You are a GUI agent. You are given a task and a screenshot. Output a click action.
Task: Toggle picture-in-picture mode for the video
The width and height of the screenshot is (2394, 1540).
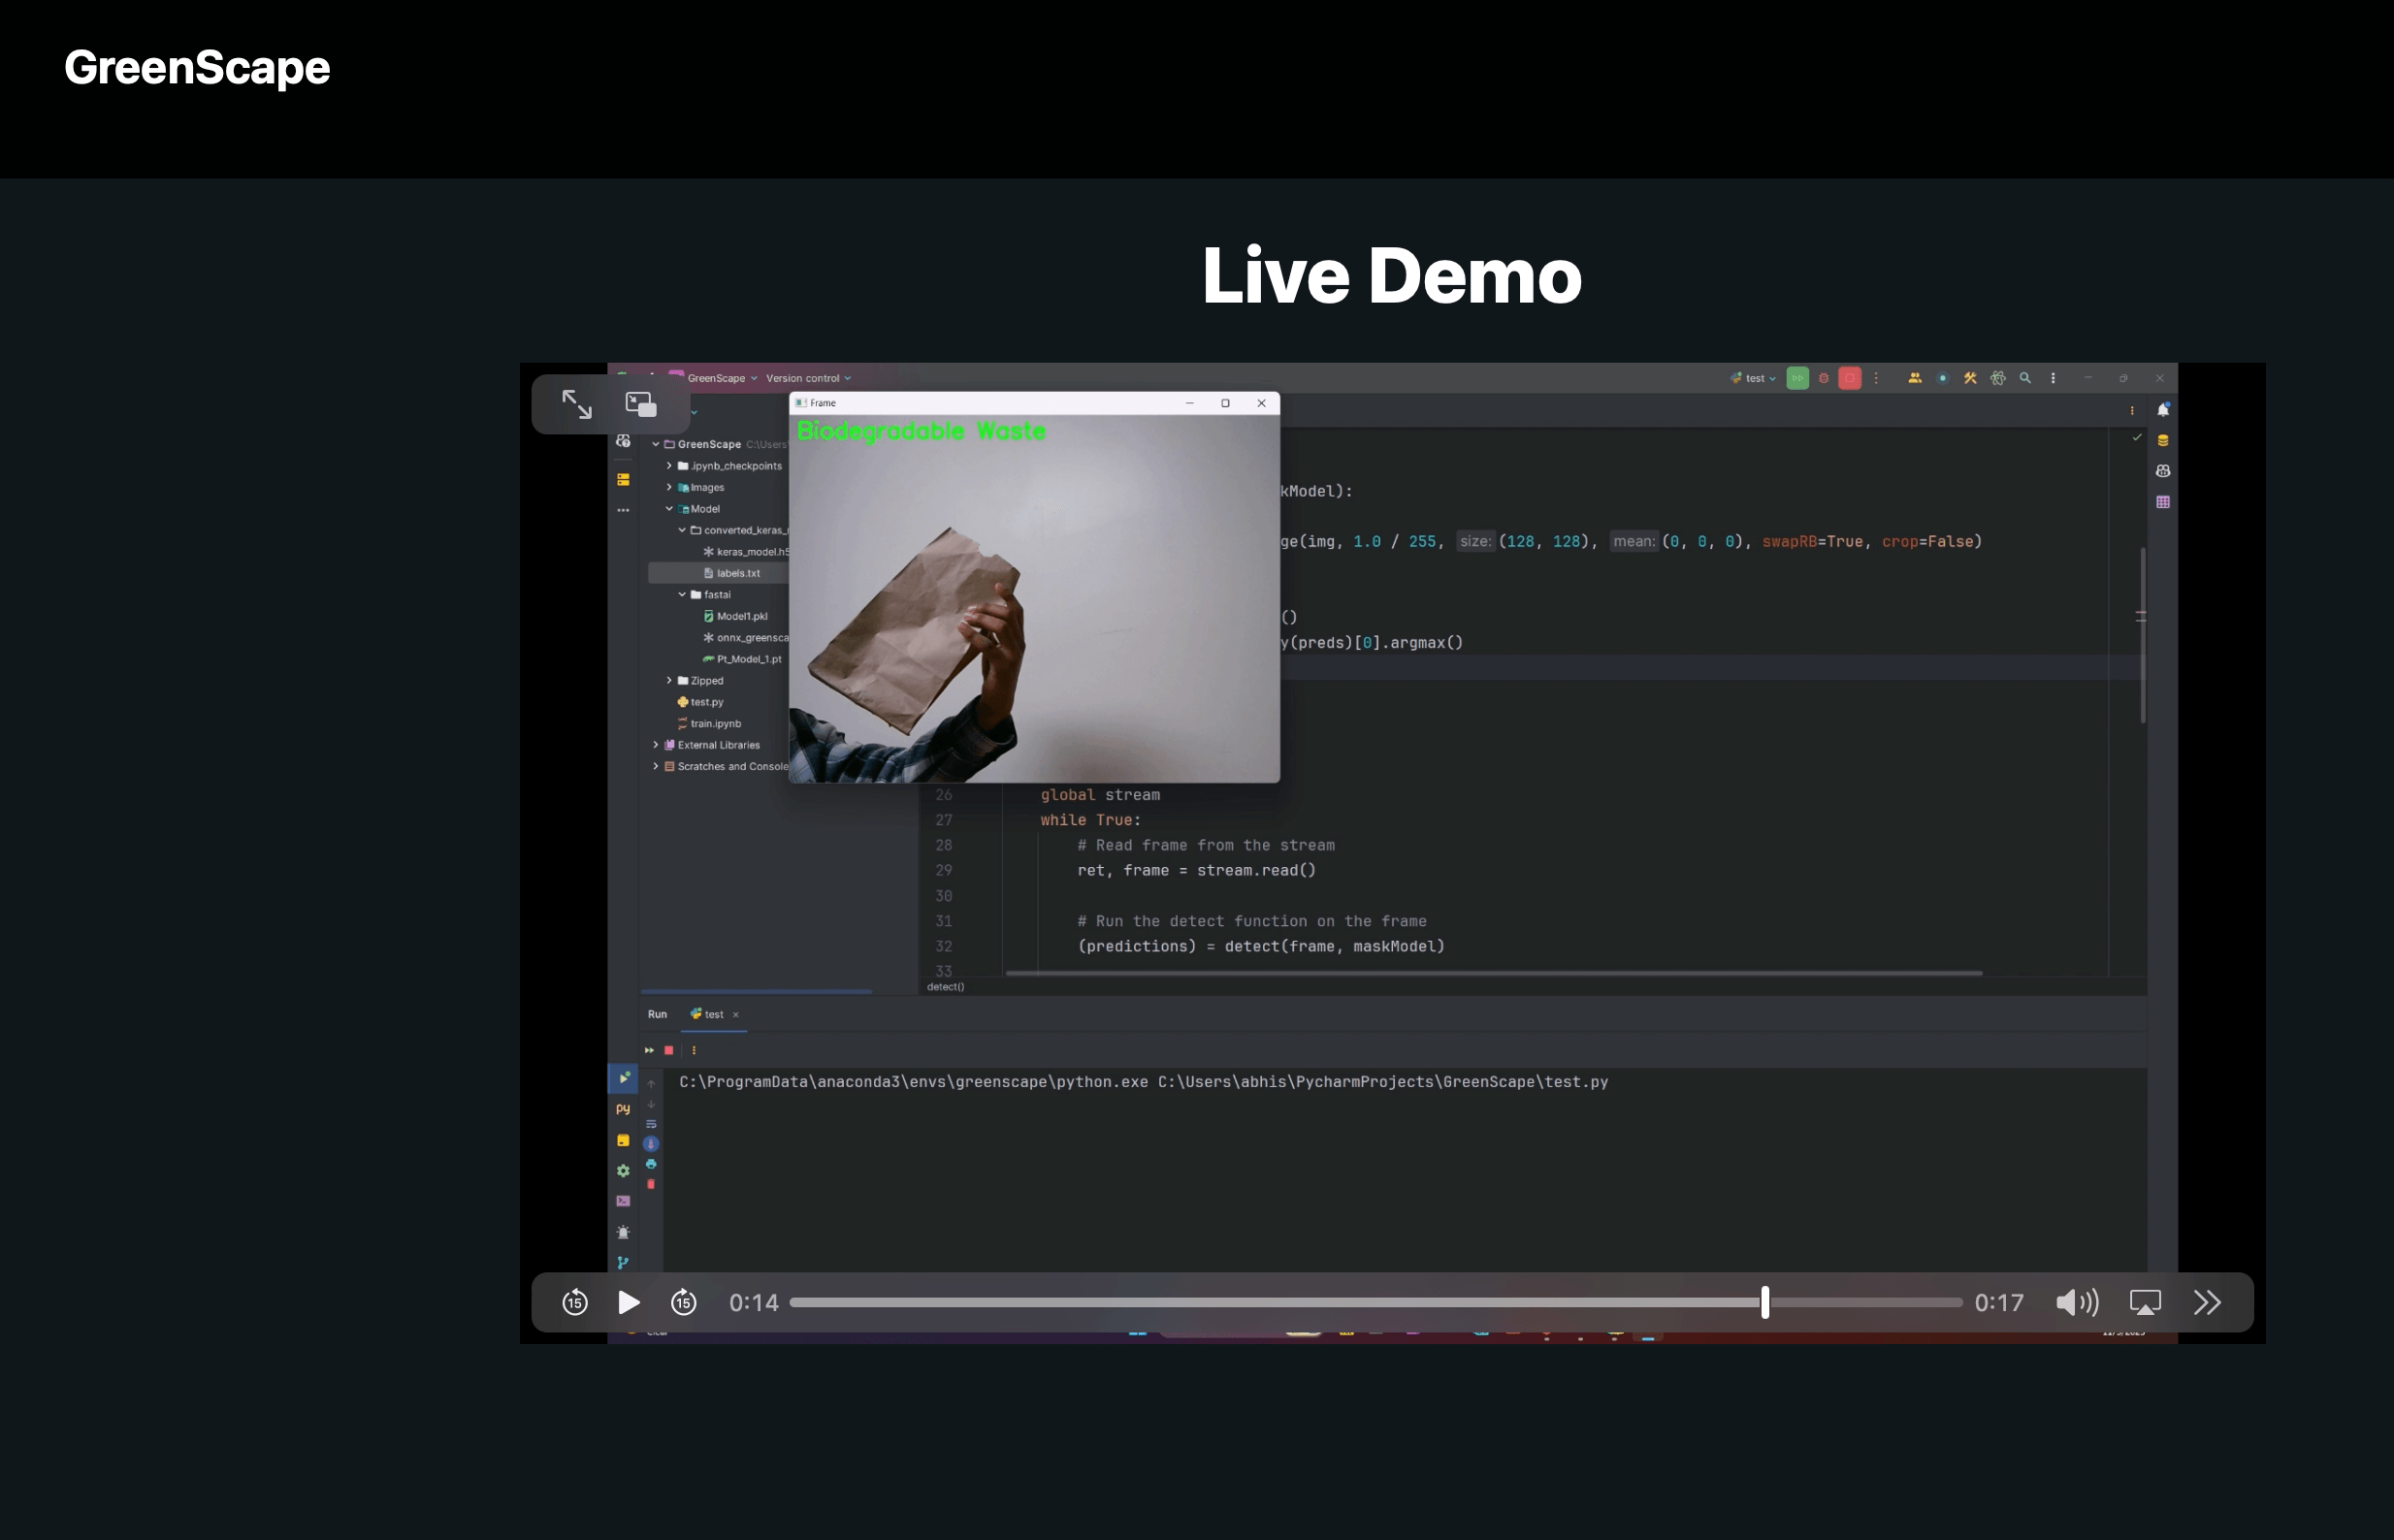641,404
